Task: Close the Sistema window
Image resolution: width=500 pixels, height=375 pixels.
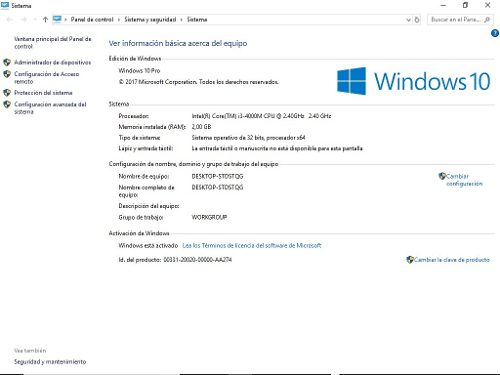Action: (x=487, y=5)
